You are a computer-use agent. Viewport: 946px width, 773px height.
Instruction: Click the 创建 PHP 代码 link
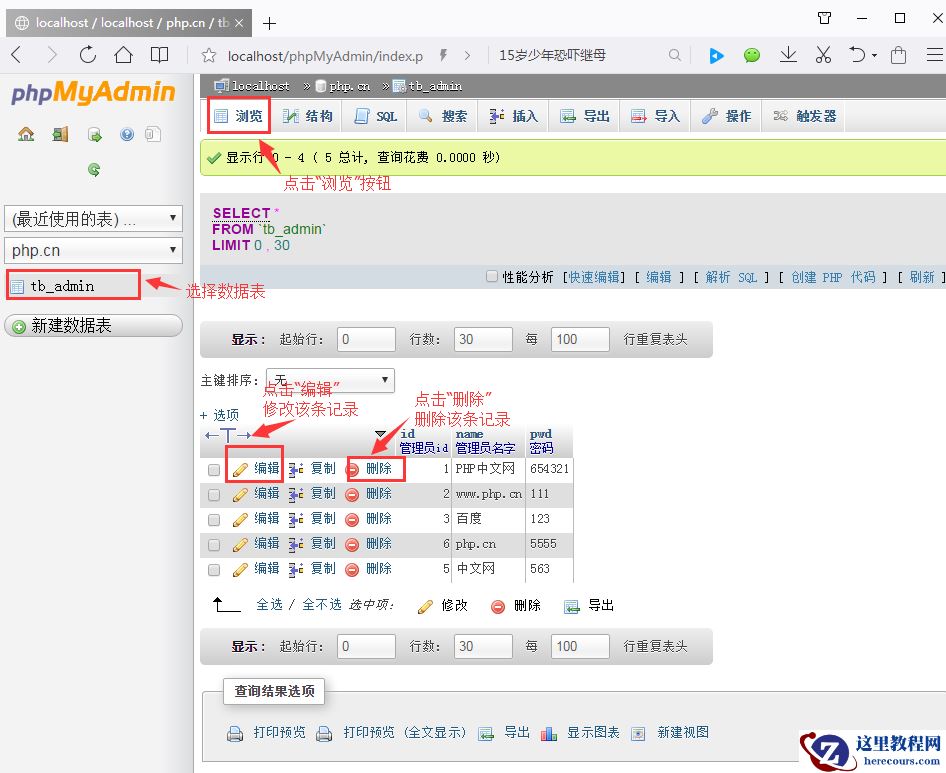click(833, 277)
